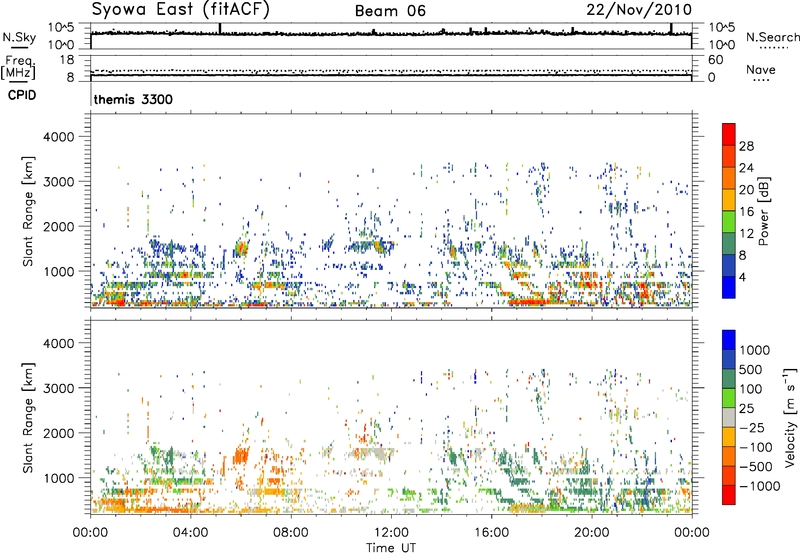The height and width of the screenshot is (554, 800).
Task: Click the yellow-orange 16–20 dB power swatch
Action: 729,200
